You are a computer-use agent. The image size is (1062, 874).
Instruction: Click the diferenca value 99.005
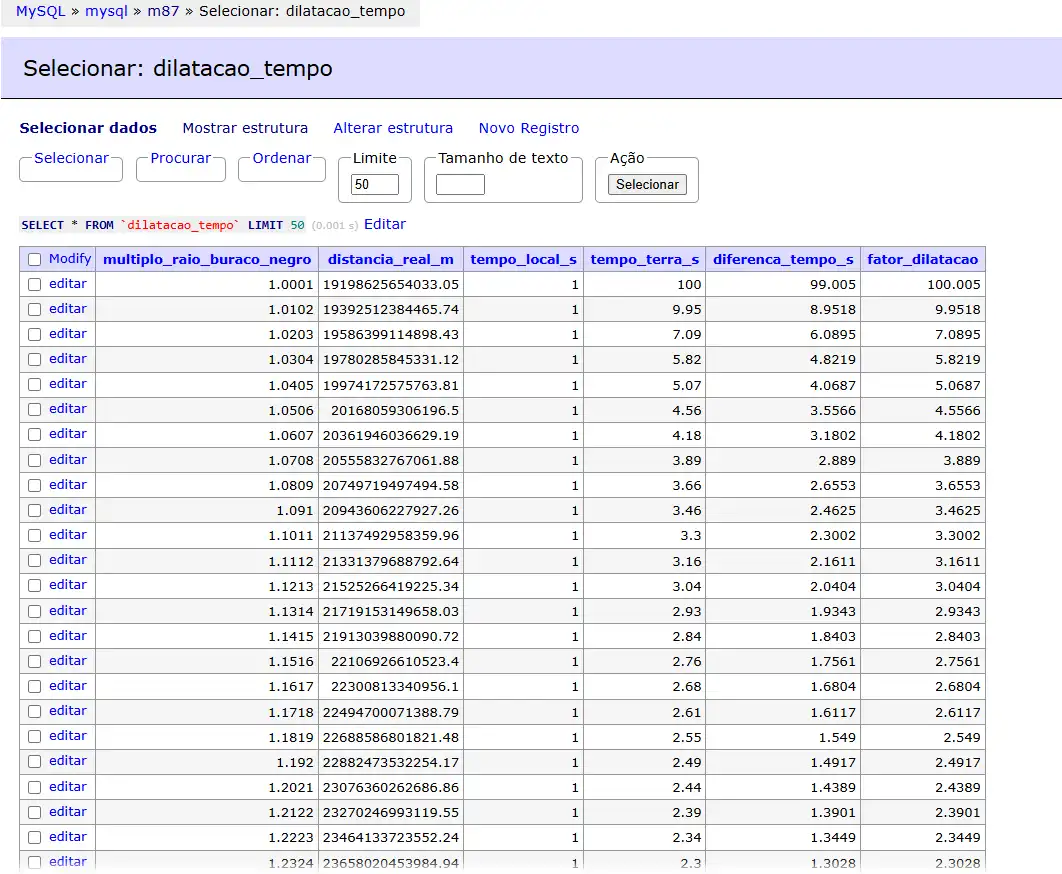pos(833,285)
